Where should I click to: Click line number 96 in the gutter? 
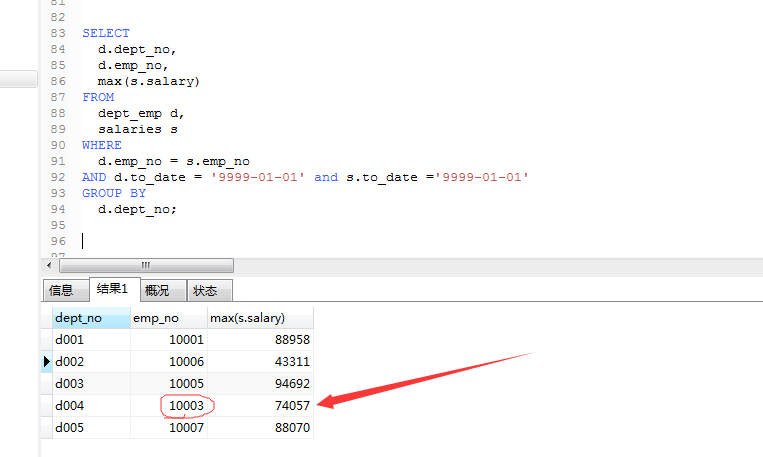click(58, 241)
